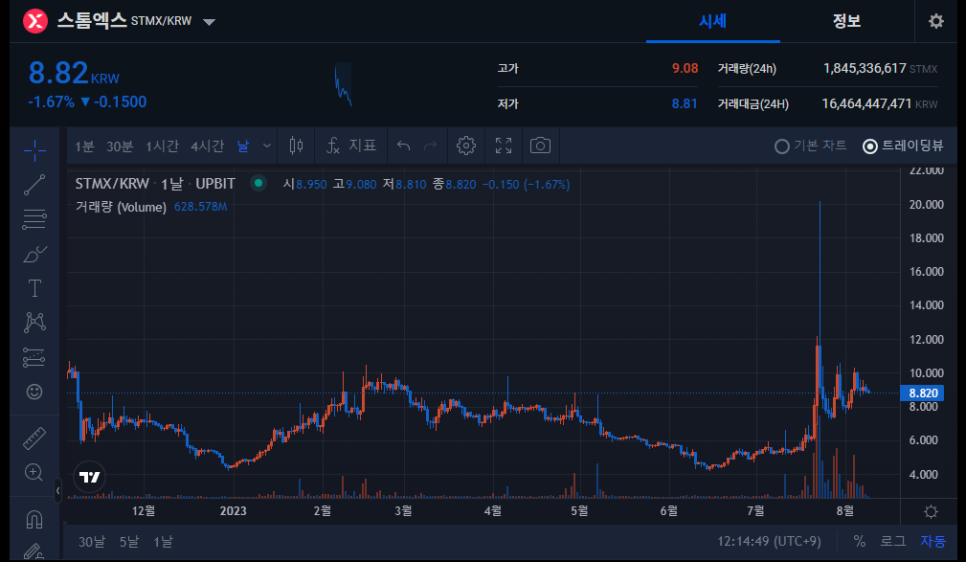Change the candlestick chart style
The width and height of the screenshot is (966, 562).
(x=296, y=146)
